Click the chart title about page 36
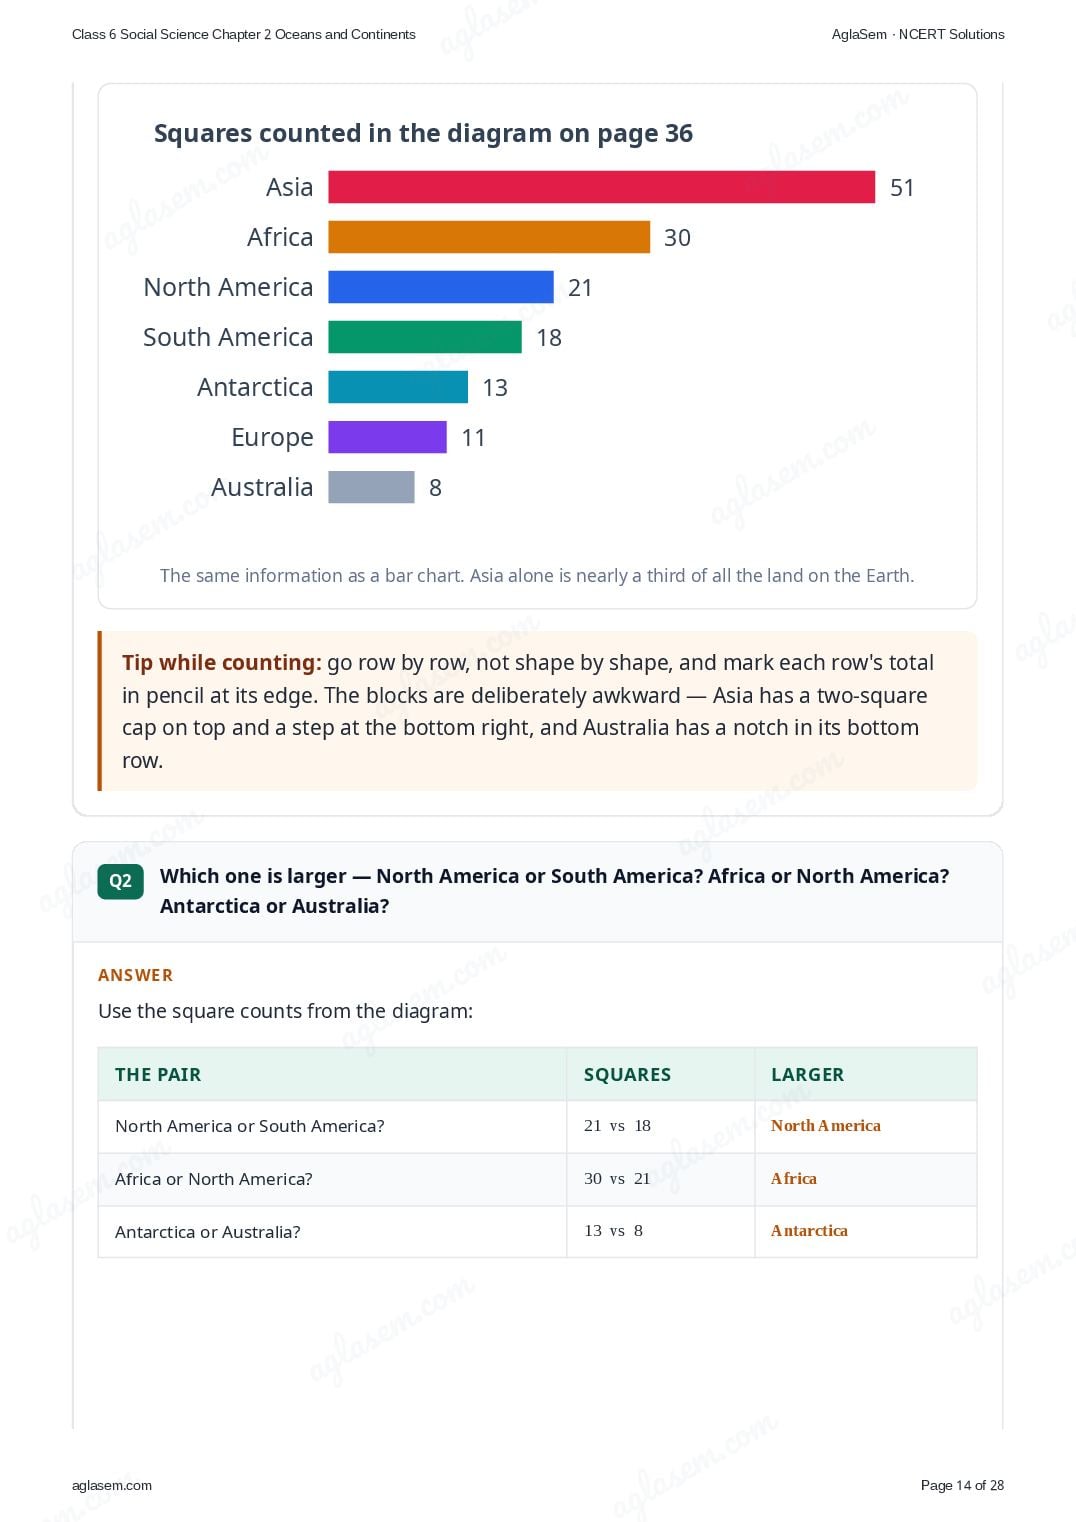The image size is (1076, 1522). pos(423,133)
